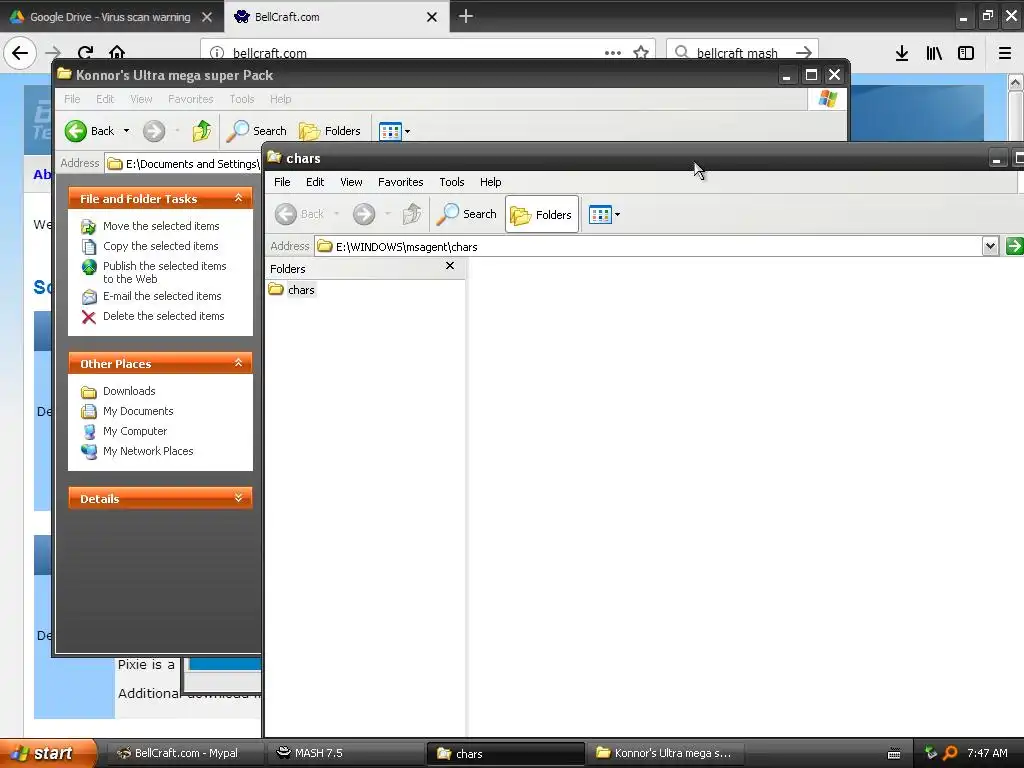
Task: Expand the Details panel
Action: click(238, 498)
